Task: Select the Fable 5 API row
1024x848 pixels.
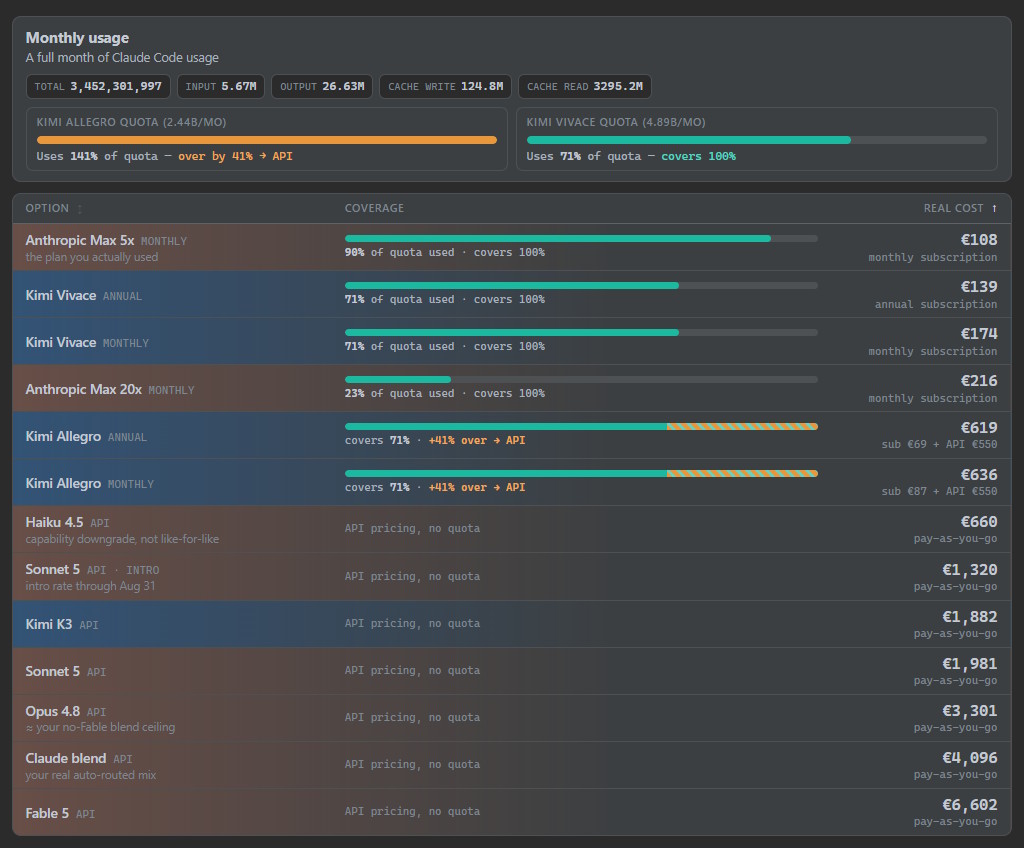Action: point(511,812)
